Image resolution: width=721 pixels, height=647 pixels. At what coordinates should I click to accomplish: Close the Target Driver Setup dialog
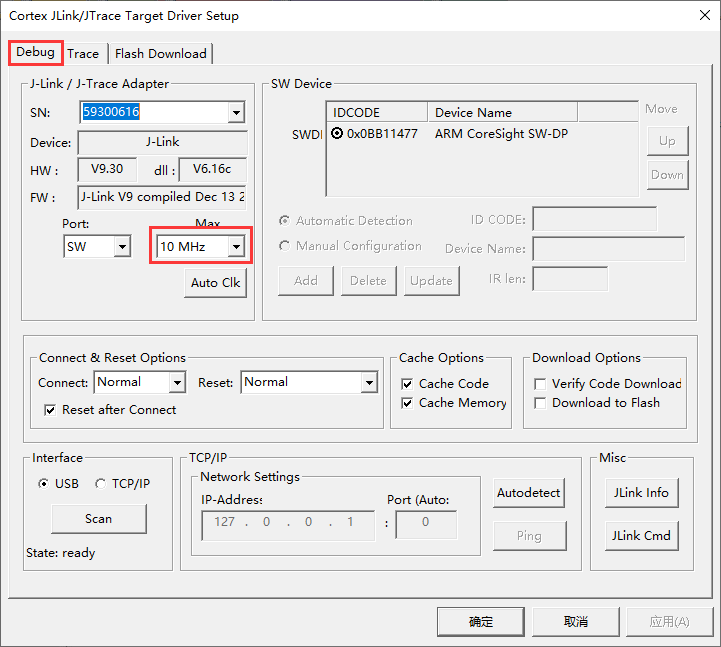[704, 15]
